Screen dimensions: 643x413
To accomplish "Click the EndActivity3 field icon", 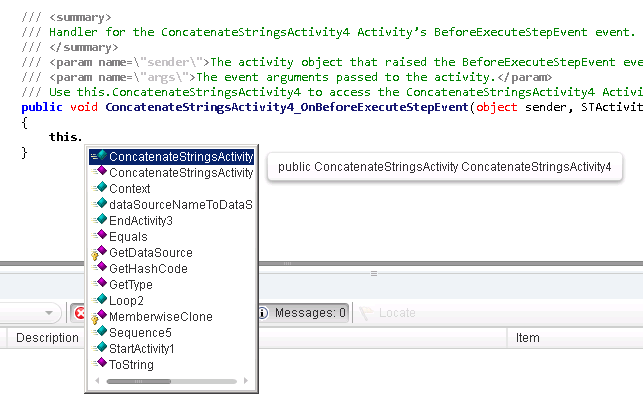I will [99, 220].
